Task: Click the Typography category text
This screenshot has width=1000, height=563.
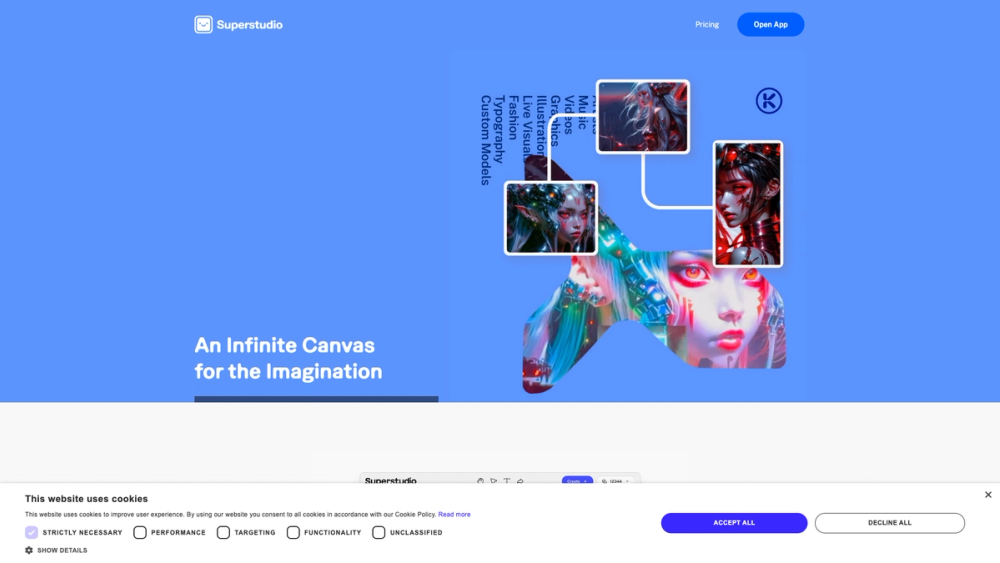Action: [499, 129]
